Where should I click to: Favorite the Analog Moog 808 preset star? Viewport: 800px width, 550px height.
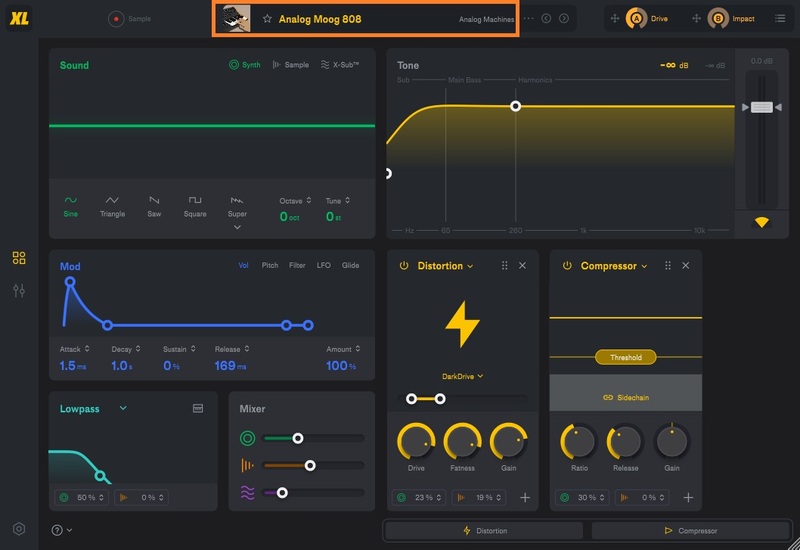267,19
